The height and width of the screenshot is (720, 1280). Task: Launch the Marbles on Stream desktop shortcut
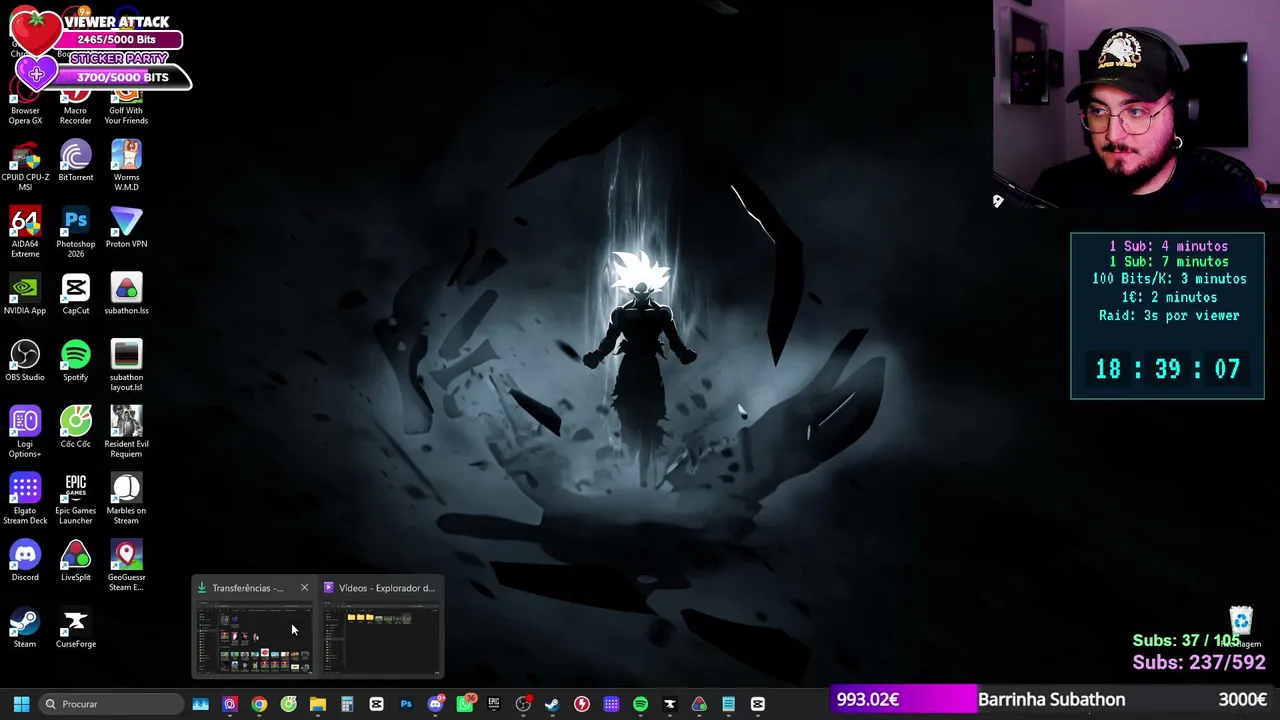(126, 499)
